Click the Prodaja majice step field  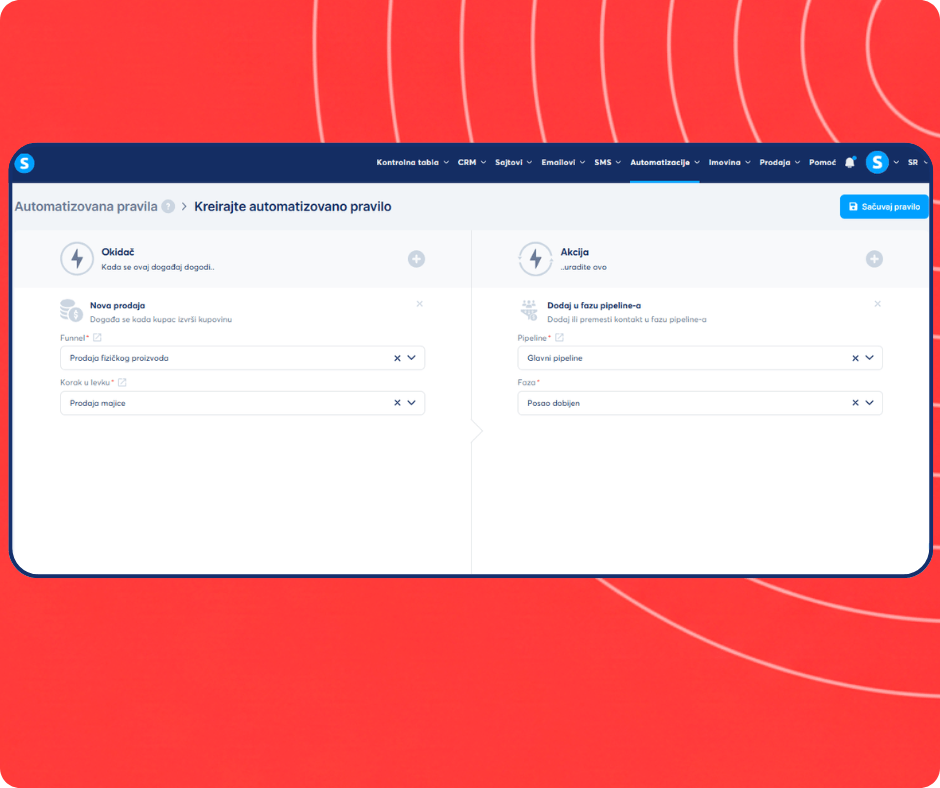coord(242,403)
